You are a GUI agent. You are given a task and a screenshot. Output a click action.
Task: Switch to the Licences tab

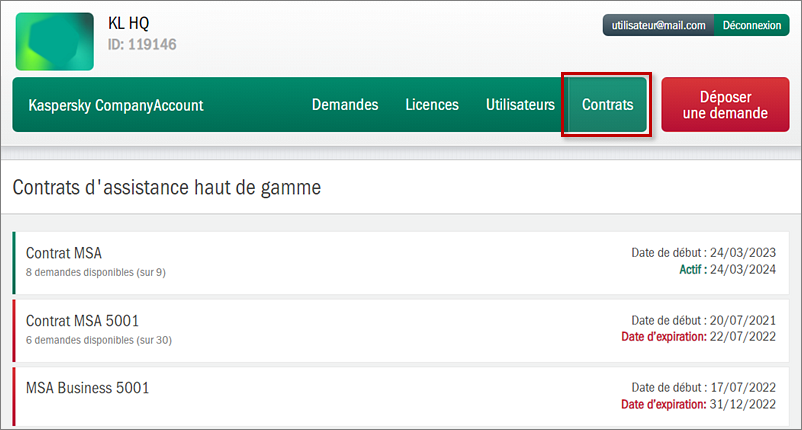[x=432, y=105]
